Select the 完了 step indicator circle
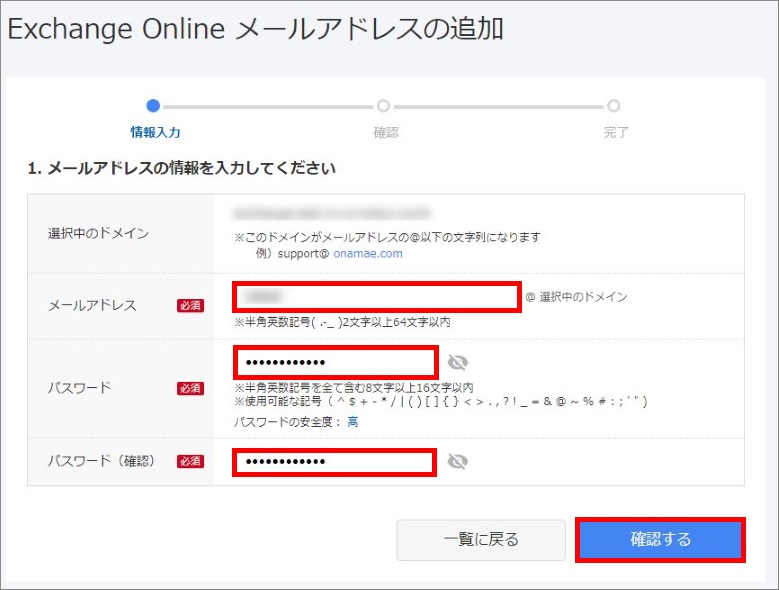 coord(614,106)
